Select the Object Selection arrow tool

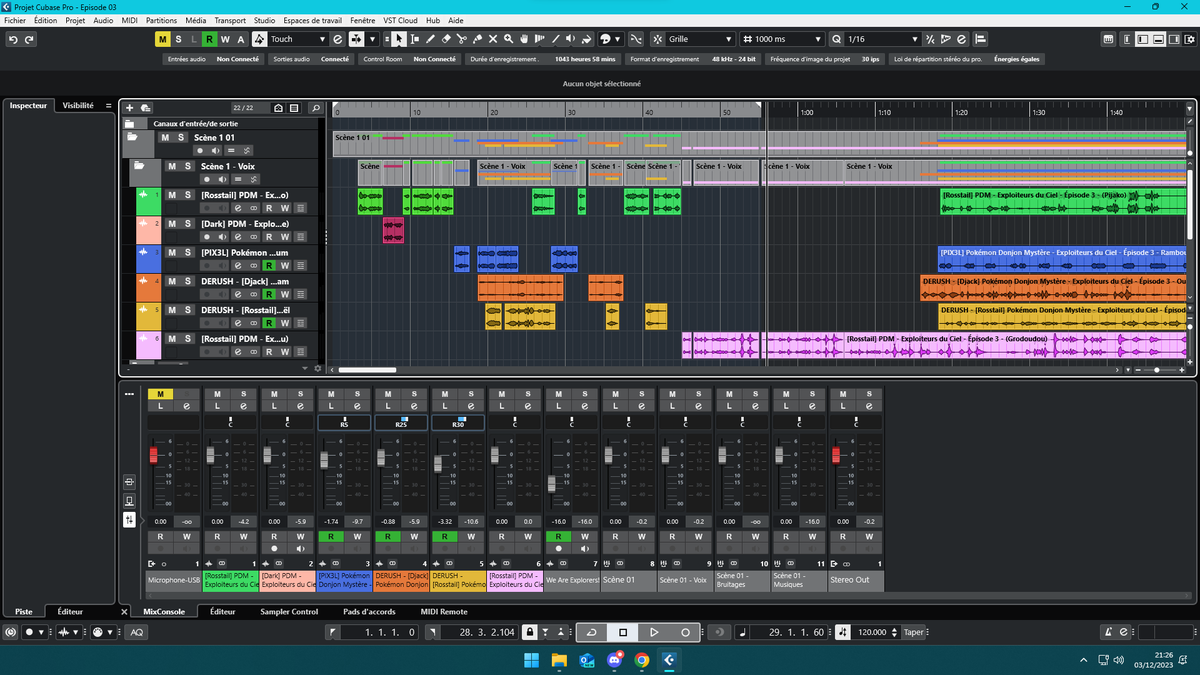pyautogui.click(x=399, y=39)
